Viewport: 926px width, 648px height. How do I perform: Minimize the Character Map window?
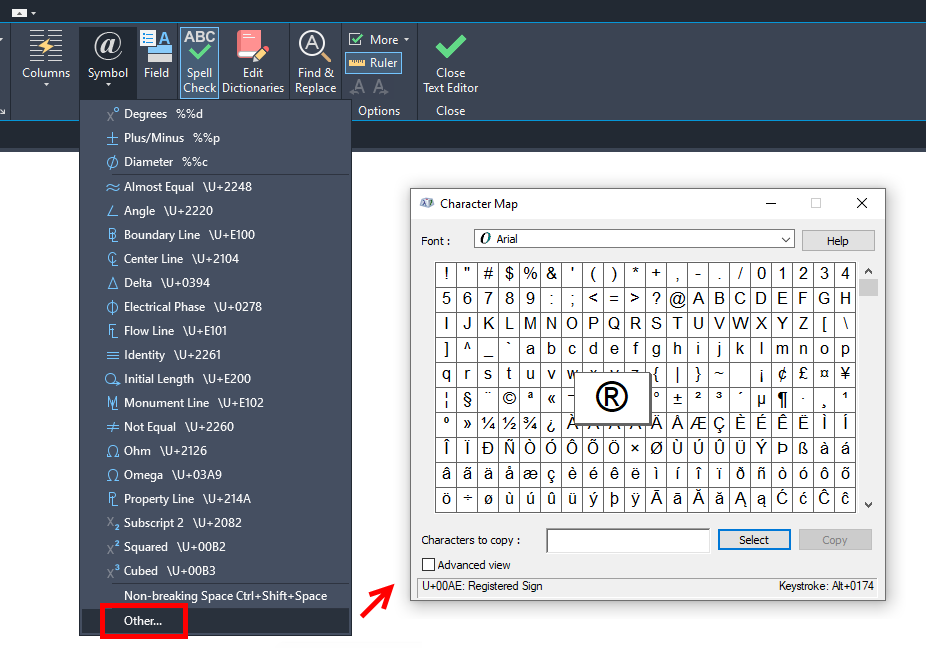[771, 203]
